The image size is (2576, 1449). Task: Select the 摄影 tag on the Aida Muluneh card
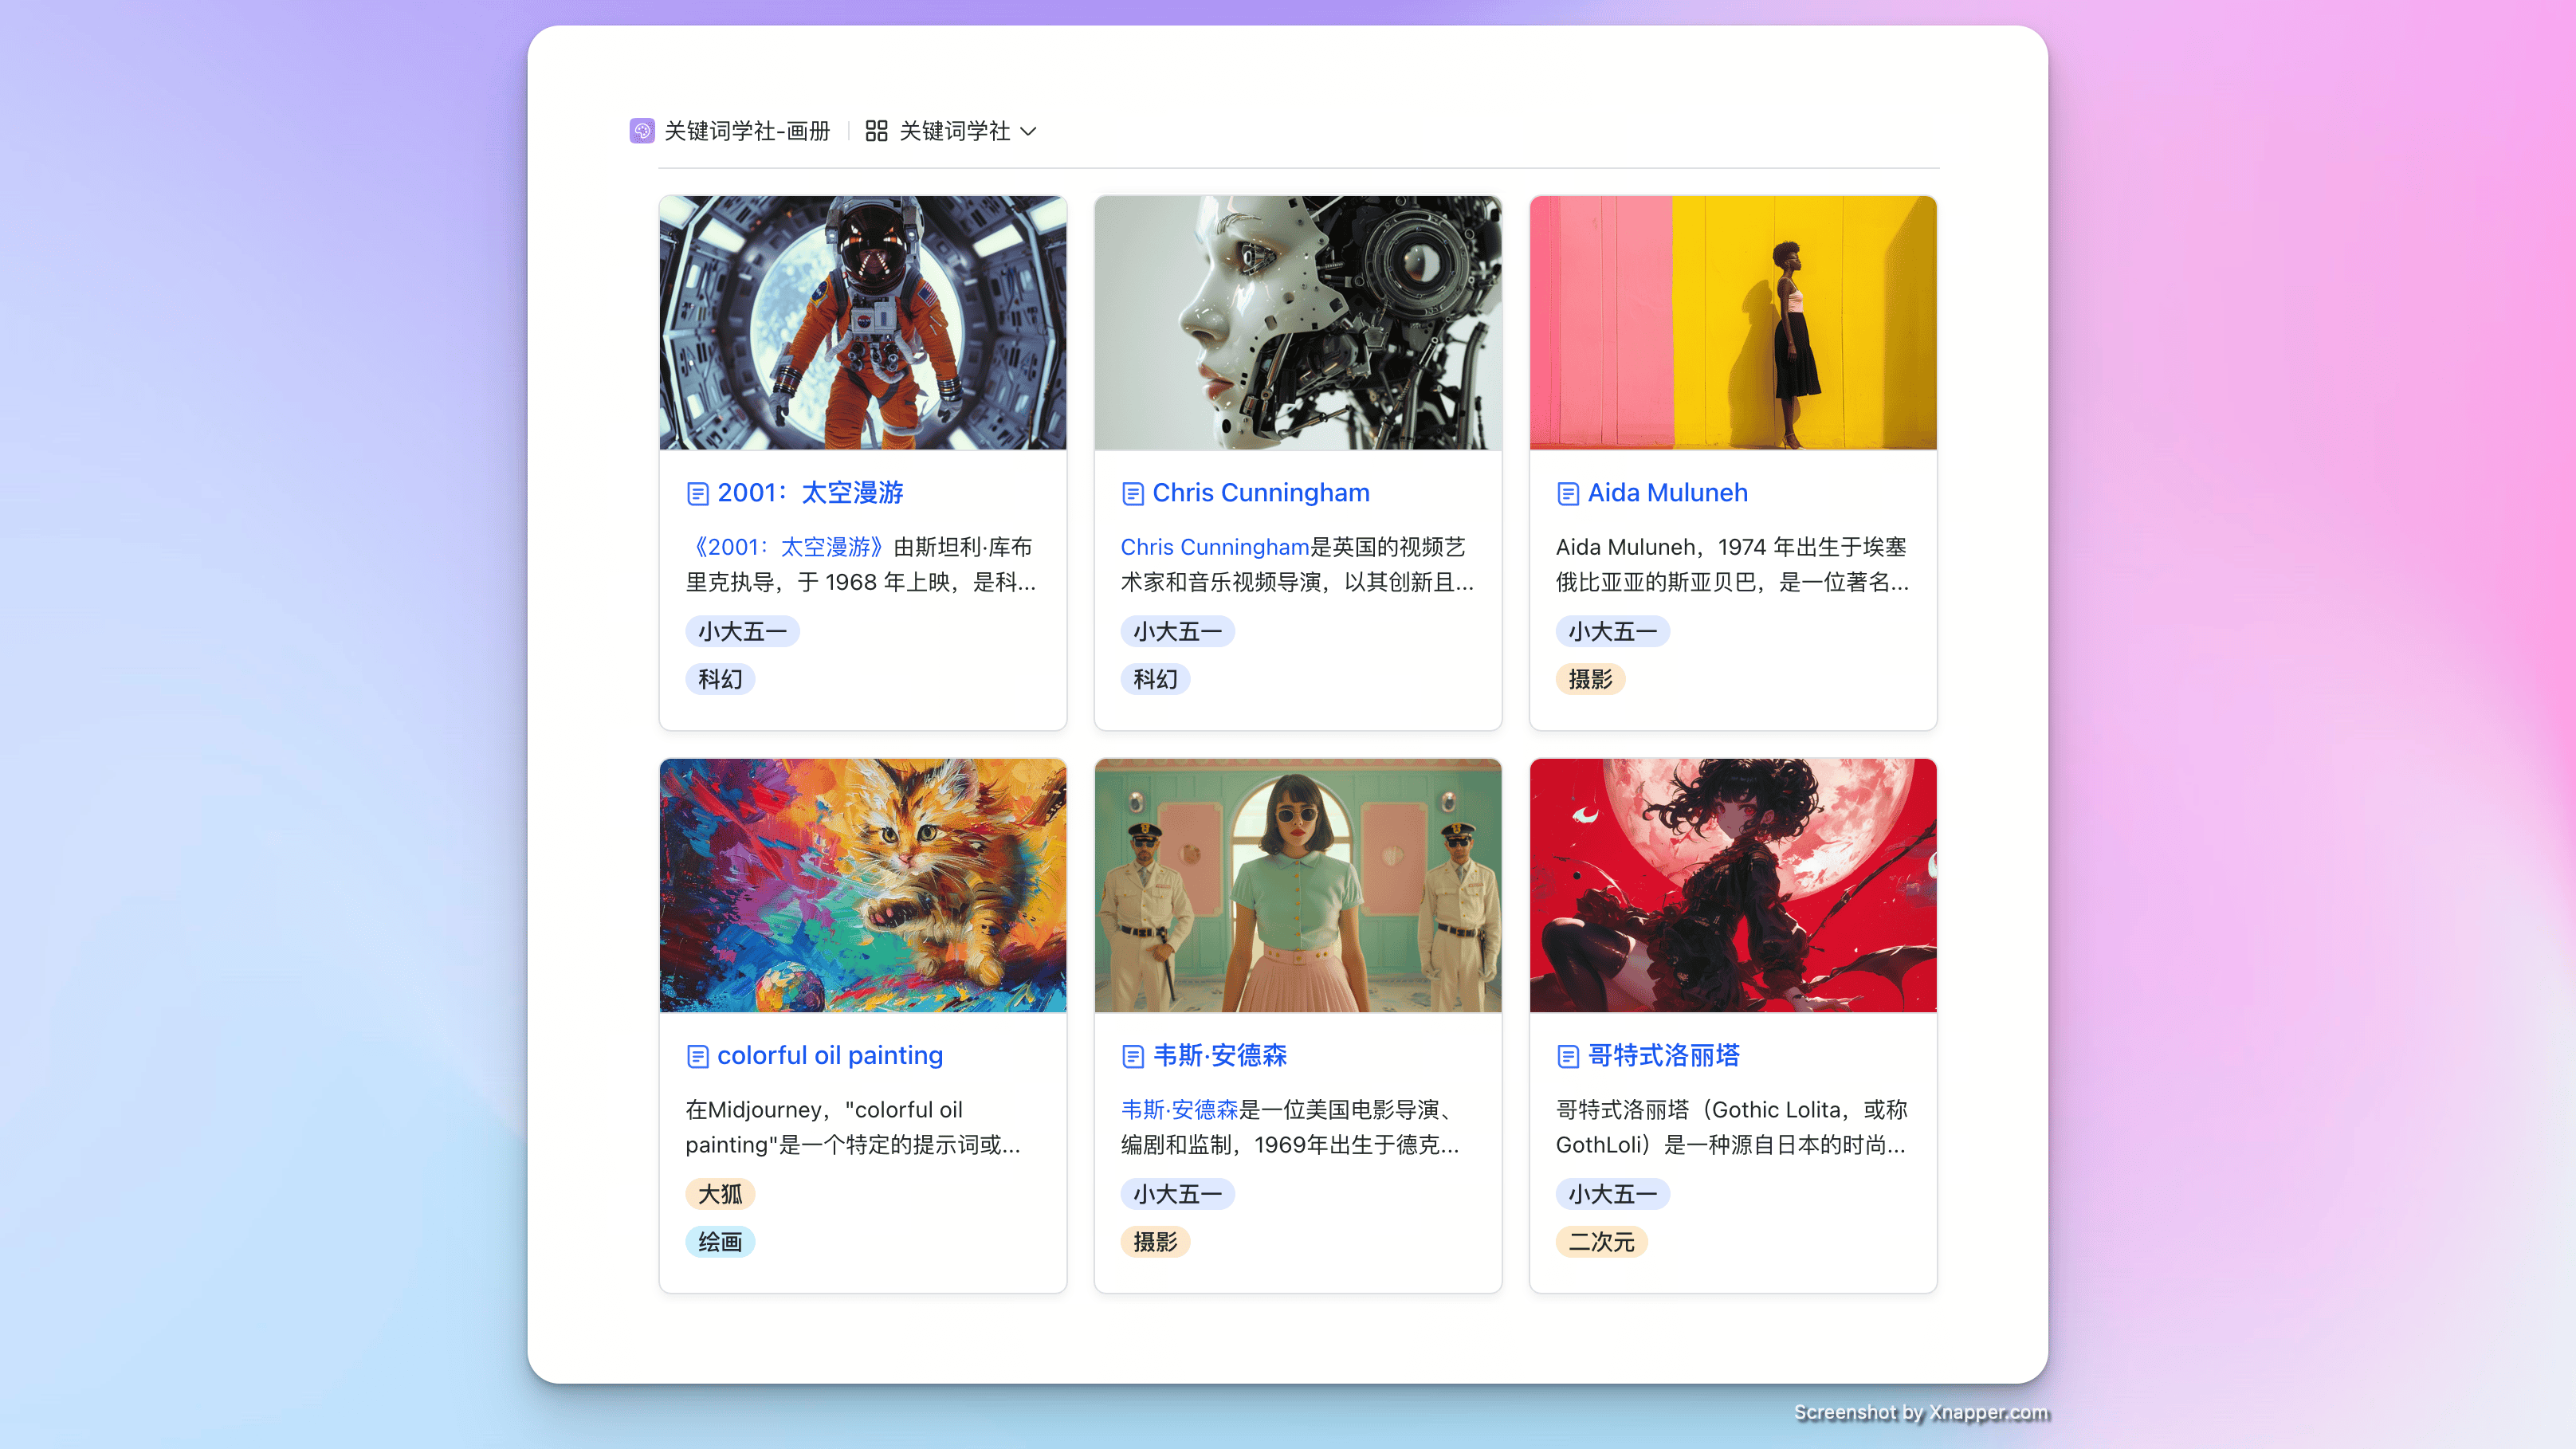[1591, 678]
